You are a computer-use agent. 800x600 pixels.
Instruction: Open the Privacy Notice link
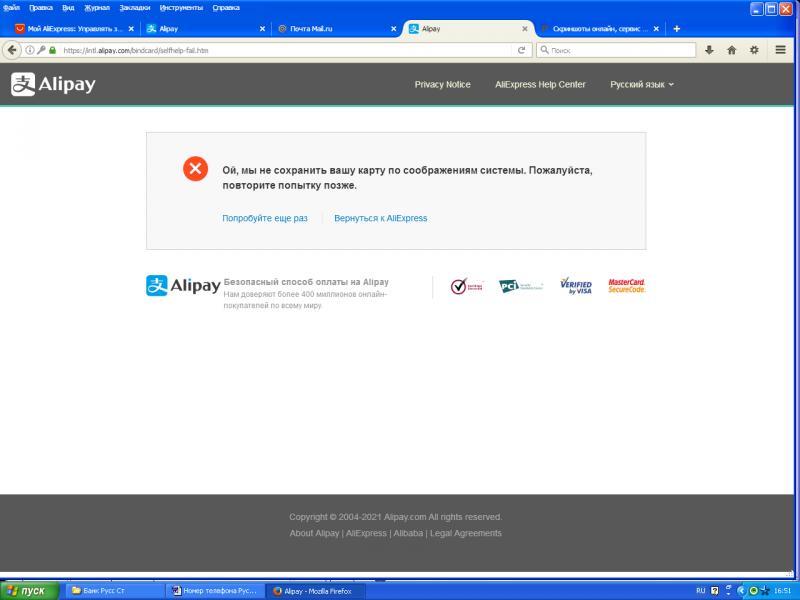[442, 85]
